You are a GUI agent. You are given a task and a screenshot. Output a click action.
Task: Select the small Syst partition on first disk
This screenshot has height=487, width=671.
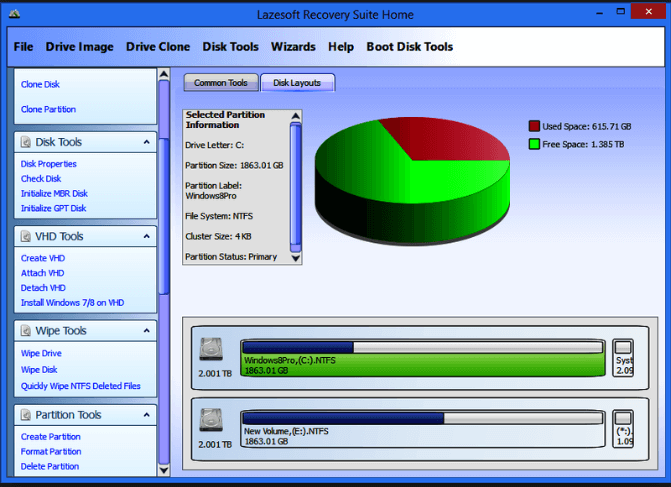click(623, 358)
